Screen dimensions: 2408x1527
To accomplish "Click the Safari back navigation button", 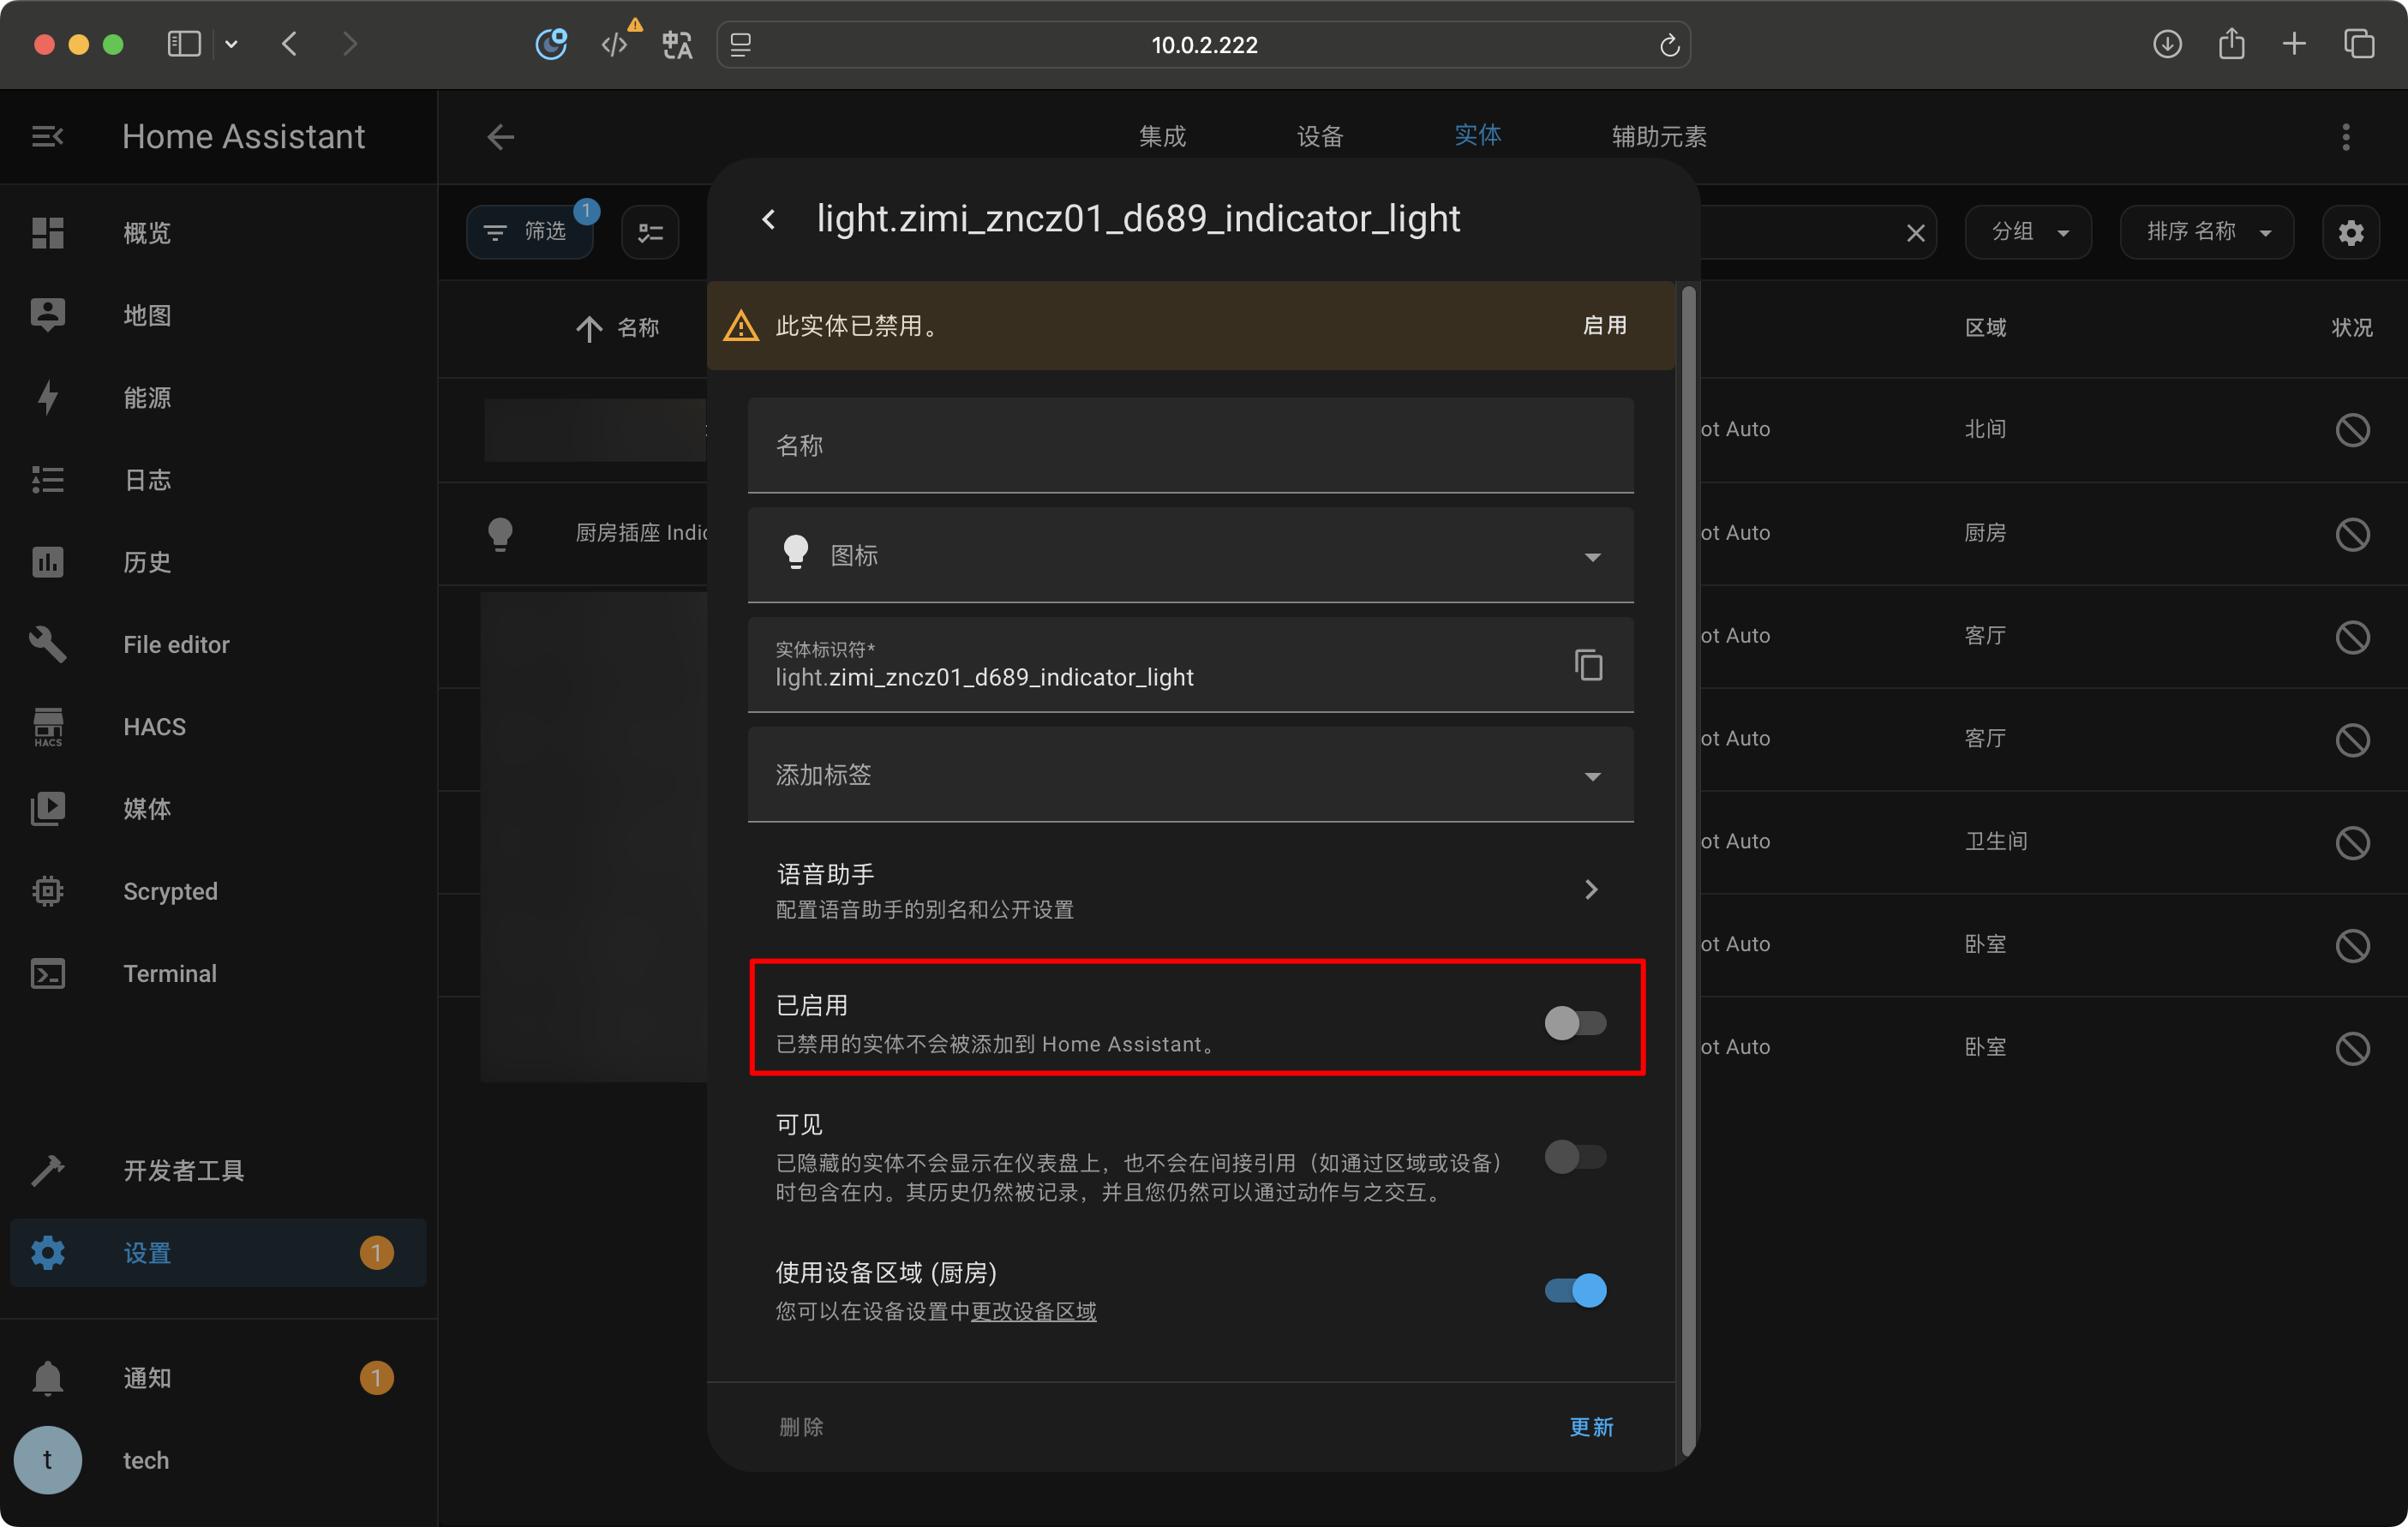I will pyautogui.click(x=289, y=44).
